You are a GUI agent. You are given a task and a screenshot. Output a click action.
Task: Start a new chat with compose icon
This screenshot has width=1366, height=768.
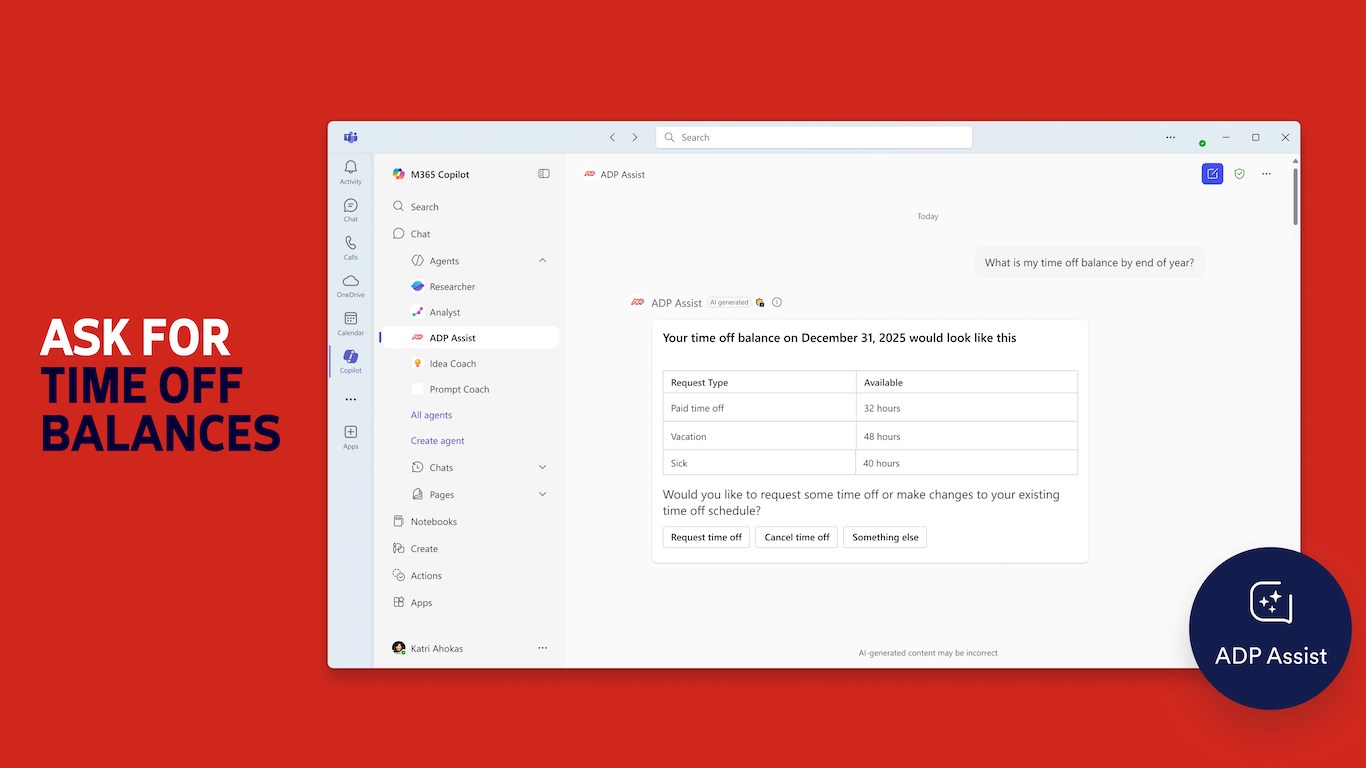click(1212, 174)
